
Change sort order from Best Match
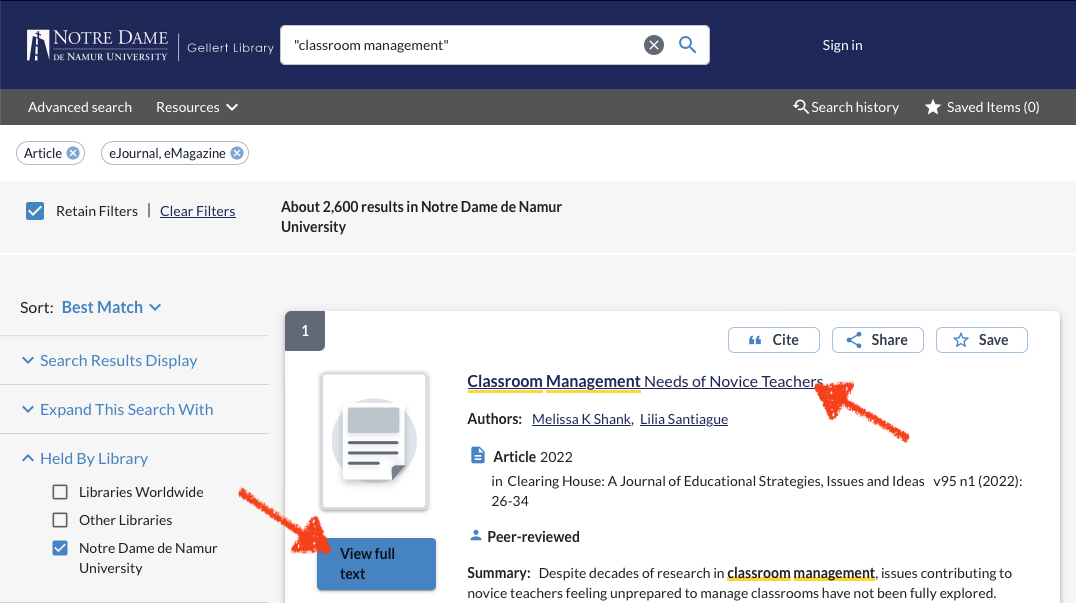[x=111, y=307]
